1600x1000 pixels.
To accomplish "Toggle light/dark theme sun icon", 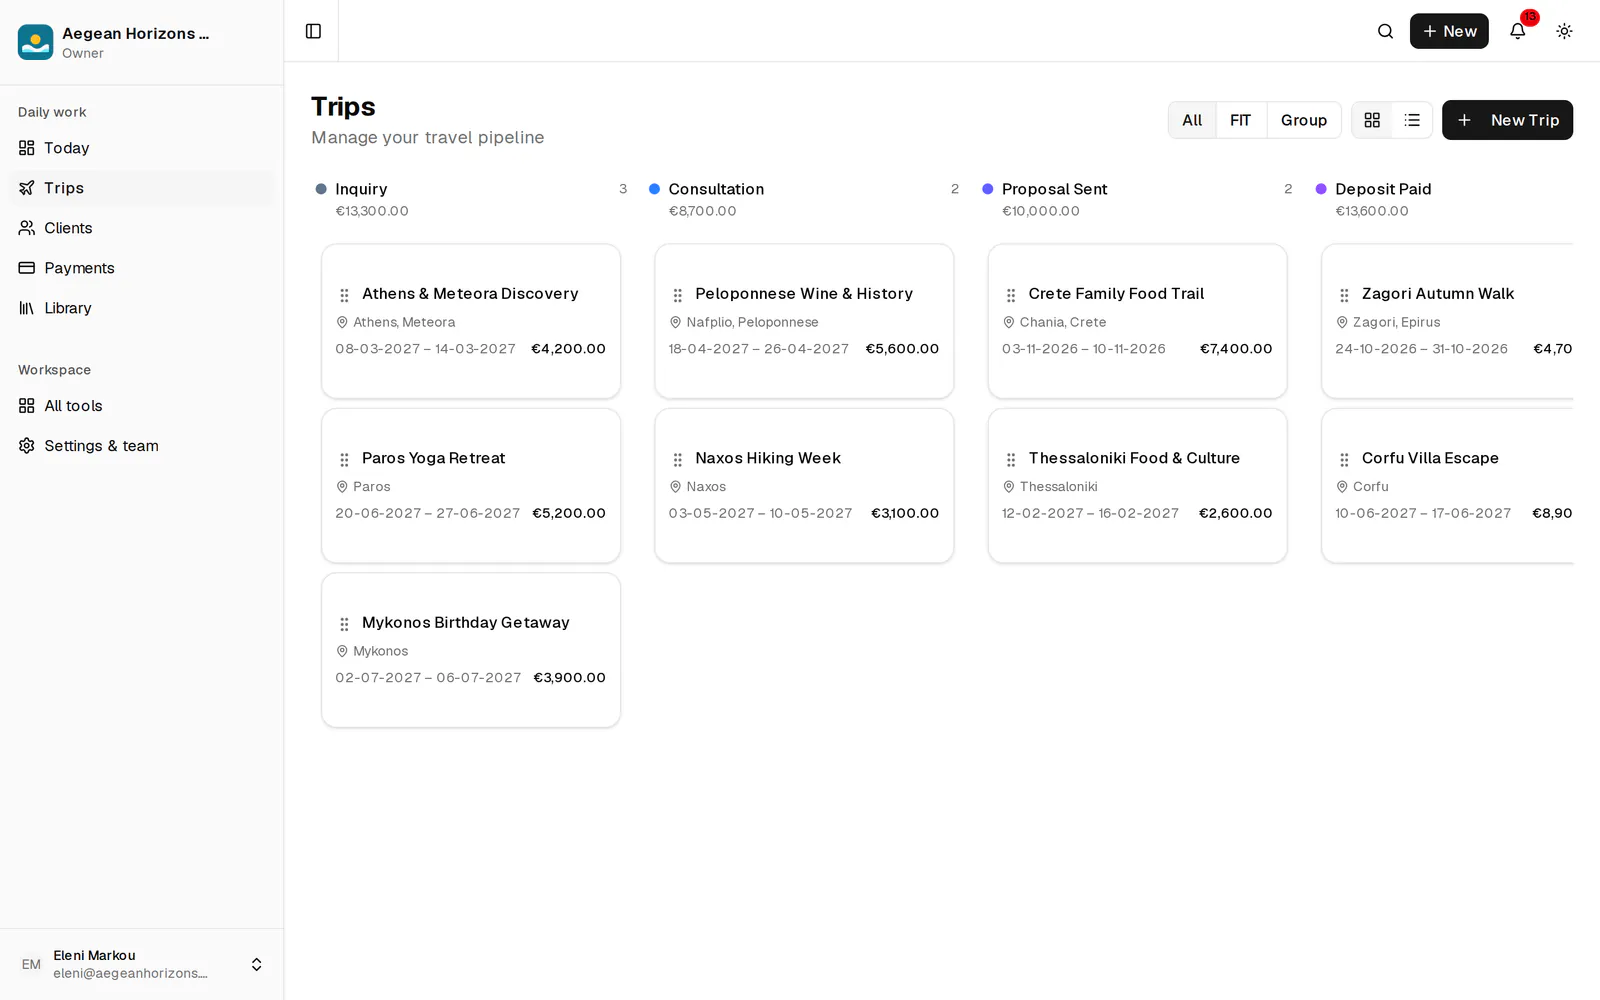I will (1564, 31).
